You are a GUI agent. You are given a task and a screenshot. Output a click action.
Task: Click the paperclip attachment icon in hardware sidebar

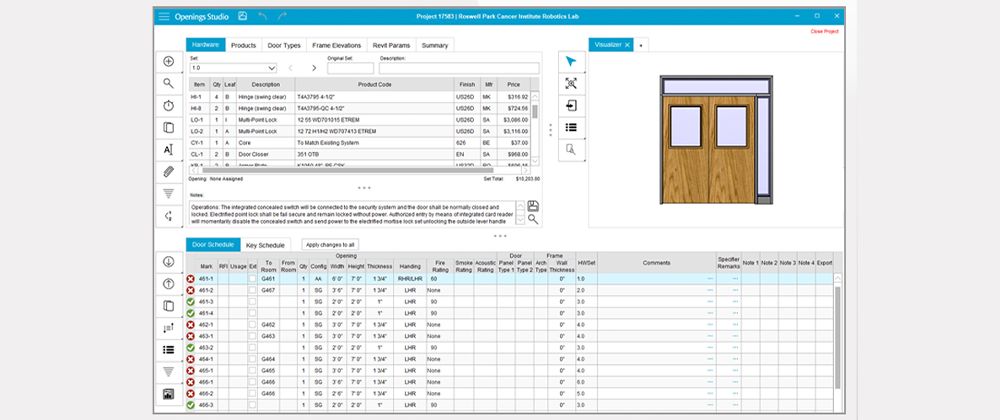click(x=168, y=172)
